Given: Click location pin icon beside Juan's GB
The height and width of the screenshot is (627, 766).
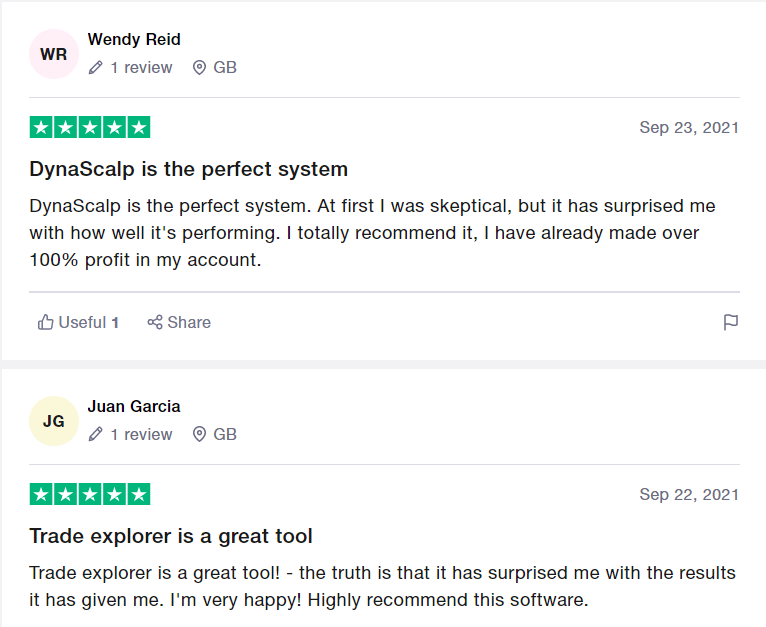Looking at the screenshot, I should coord(199,435).
